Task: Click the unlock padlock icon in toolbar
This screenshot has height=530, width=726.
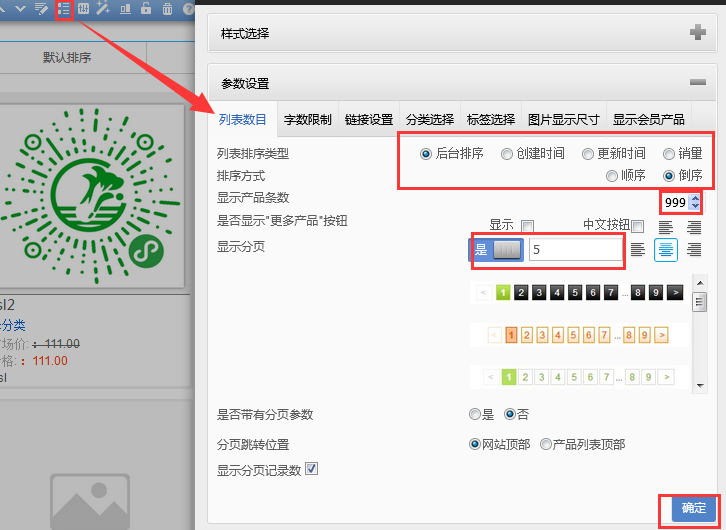Action: 146,9
